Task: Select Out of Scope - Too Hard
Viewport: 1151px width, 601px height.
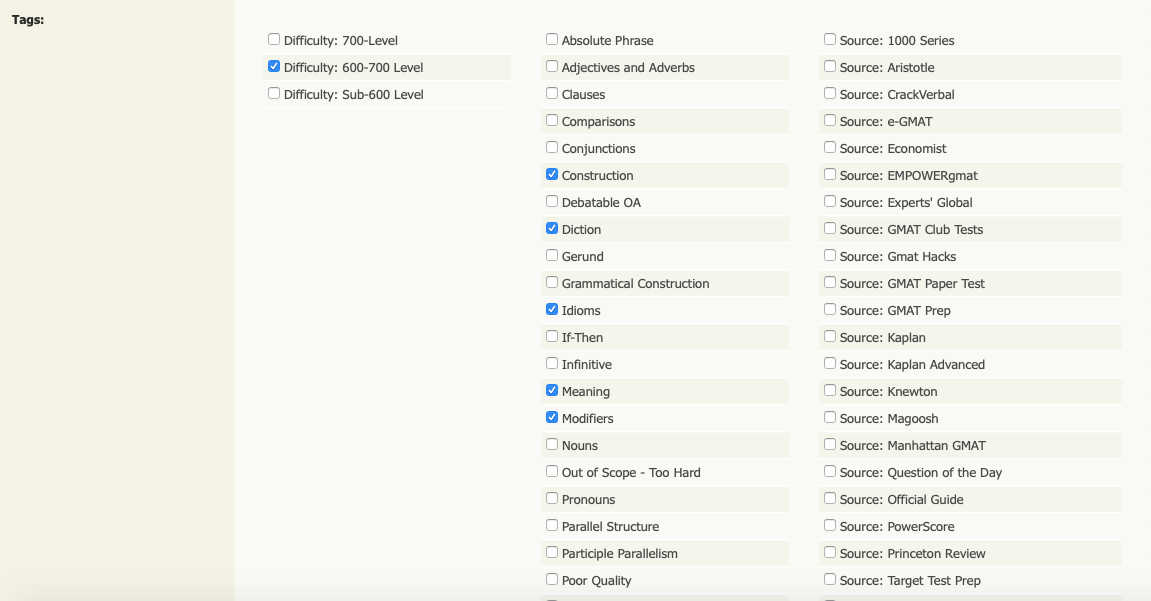Action: [x=552, y=472]
